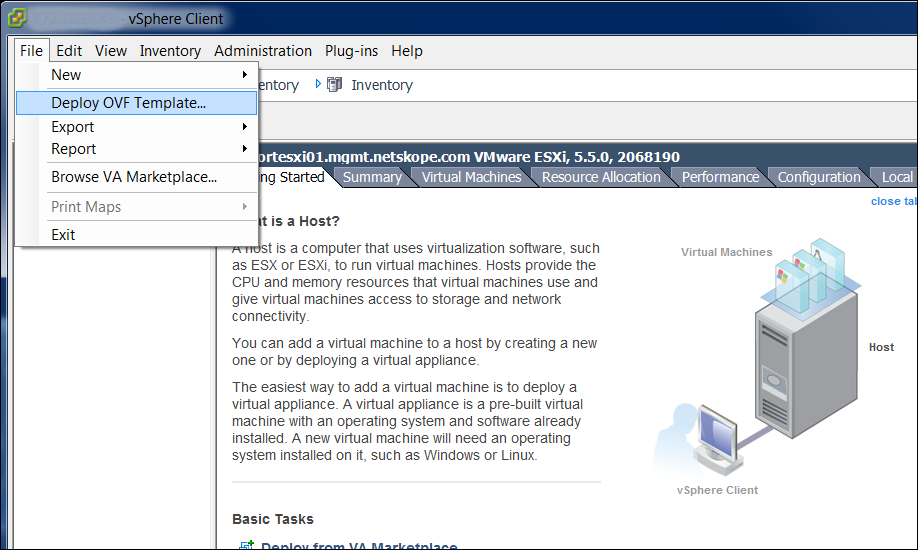
Task: Click the vSphere Client title bar logo
Action: (x=18, y=18)
